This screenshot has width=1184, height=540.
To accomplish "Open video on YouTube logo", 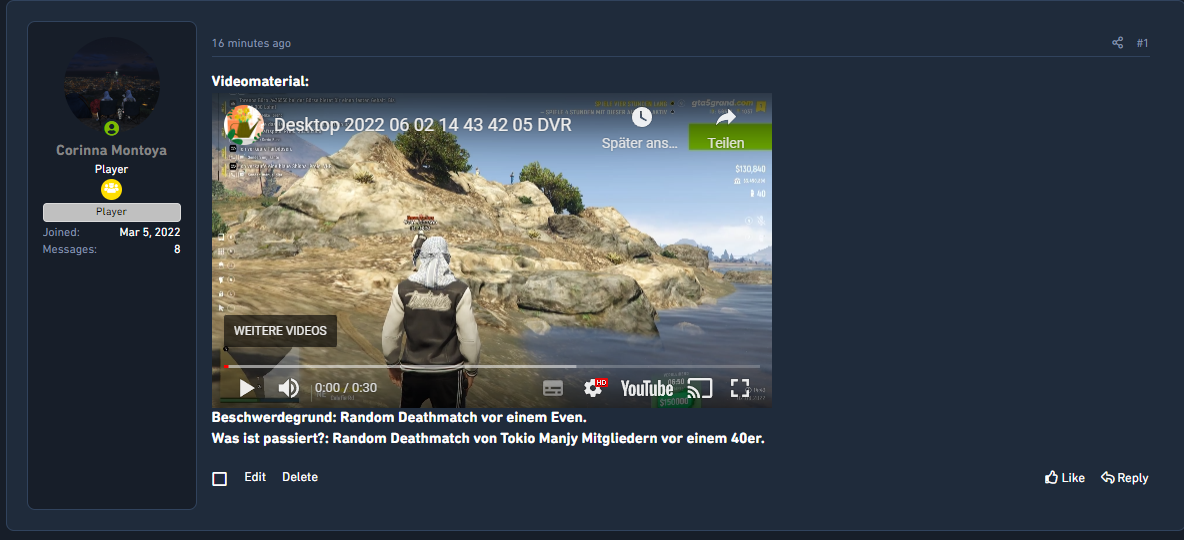I will click(x=646, y=388).
